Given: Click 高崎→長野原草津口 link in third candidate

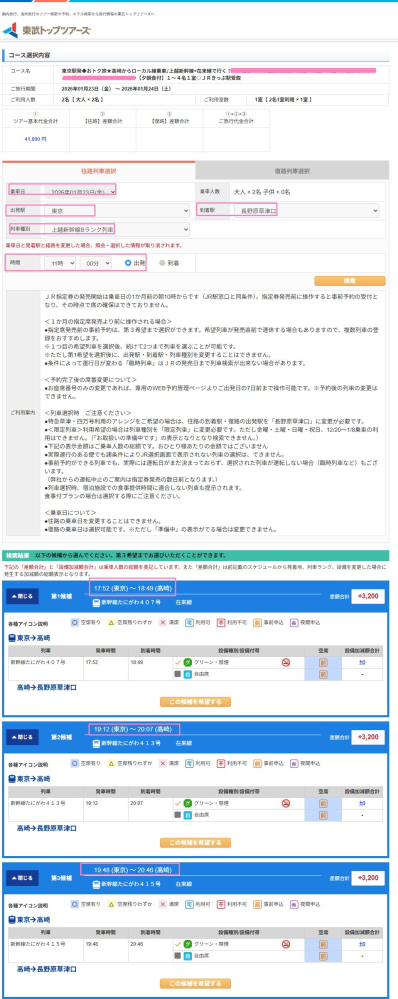Looking at the screenshot, I should [46, 969].
